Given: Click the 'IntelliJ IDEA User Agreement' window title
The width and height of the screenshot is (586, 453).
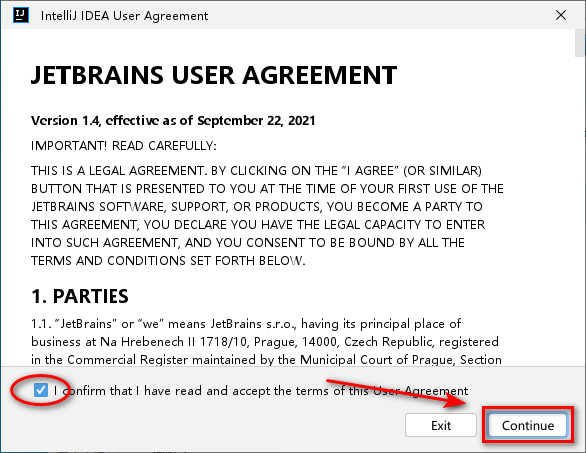Looking at the screenshot, I should coord(124,16).
